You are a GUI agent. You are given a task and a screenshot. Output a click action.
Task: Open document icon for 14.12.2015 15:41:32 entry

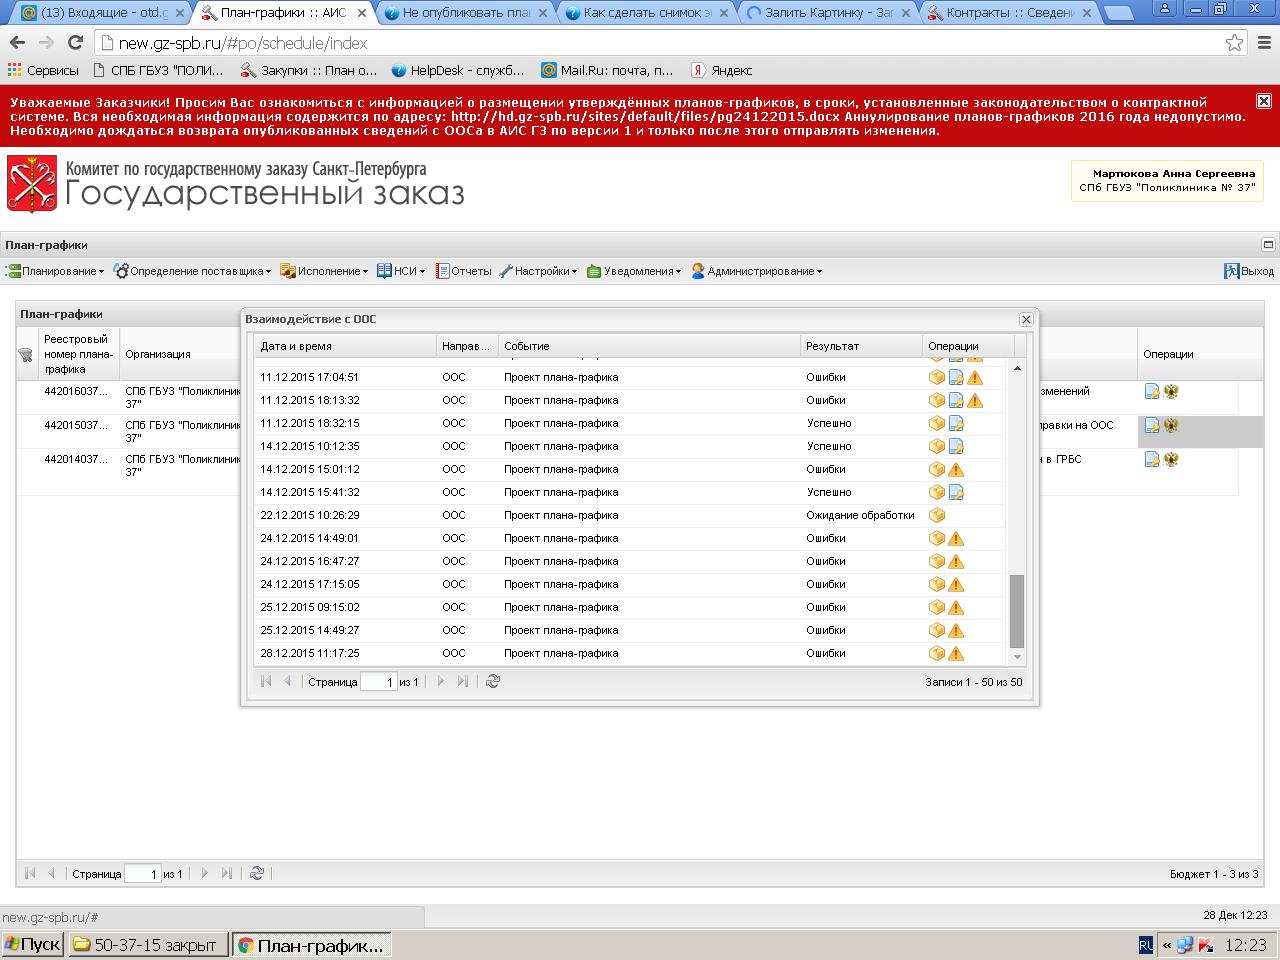click(956, 493)
